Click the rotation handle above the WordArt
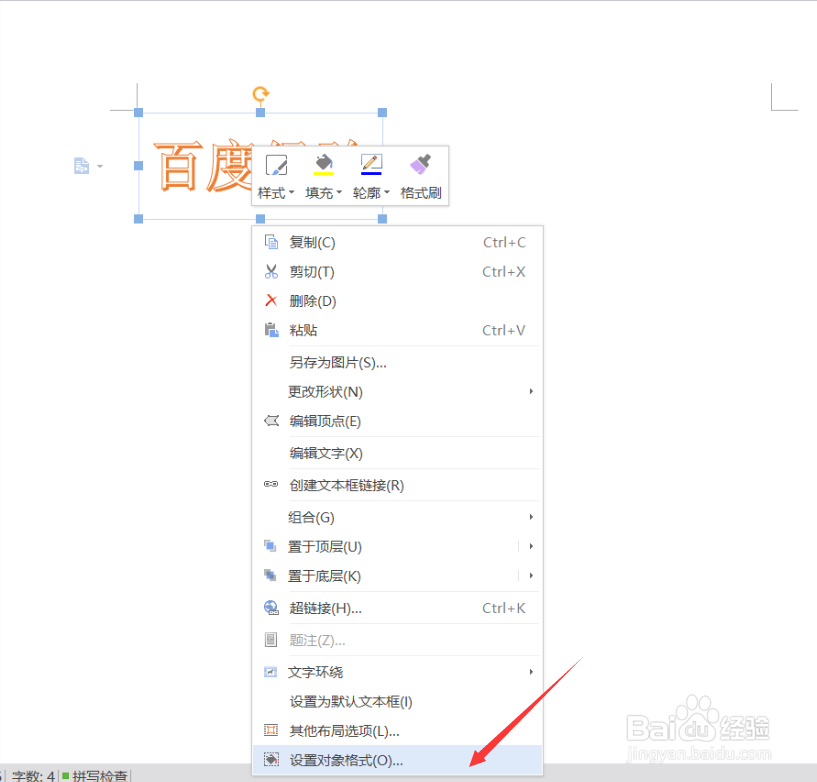This screenshot has width=817, height=782. pos(259,94)
